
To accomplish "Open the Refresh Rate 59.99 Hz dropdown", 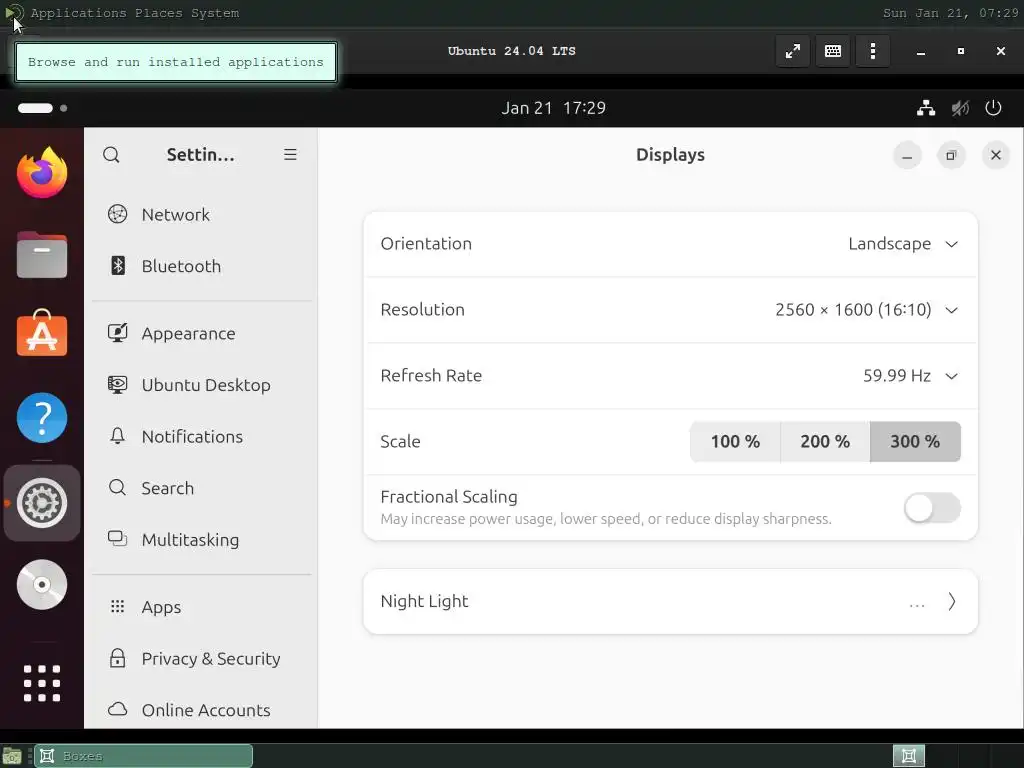I will click(671, 376).
